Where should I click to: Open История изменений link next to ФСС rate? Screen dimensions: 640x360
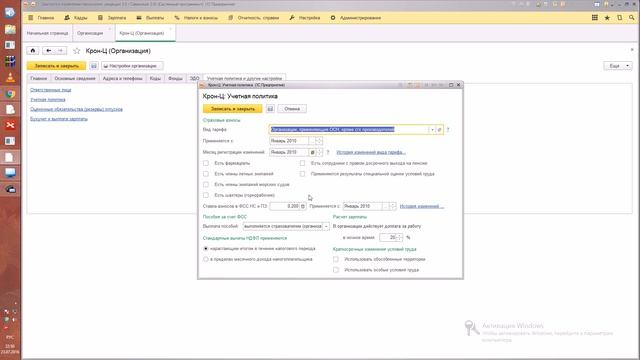pos(422,206)
